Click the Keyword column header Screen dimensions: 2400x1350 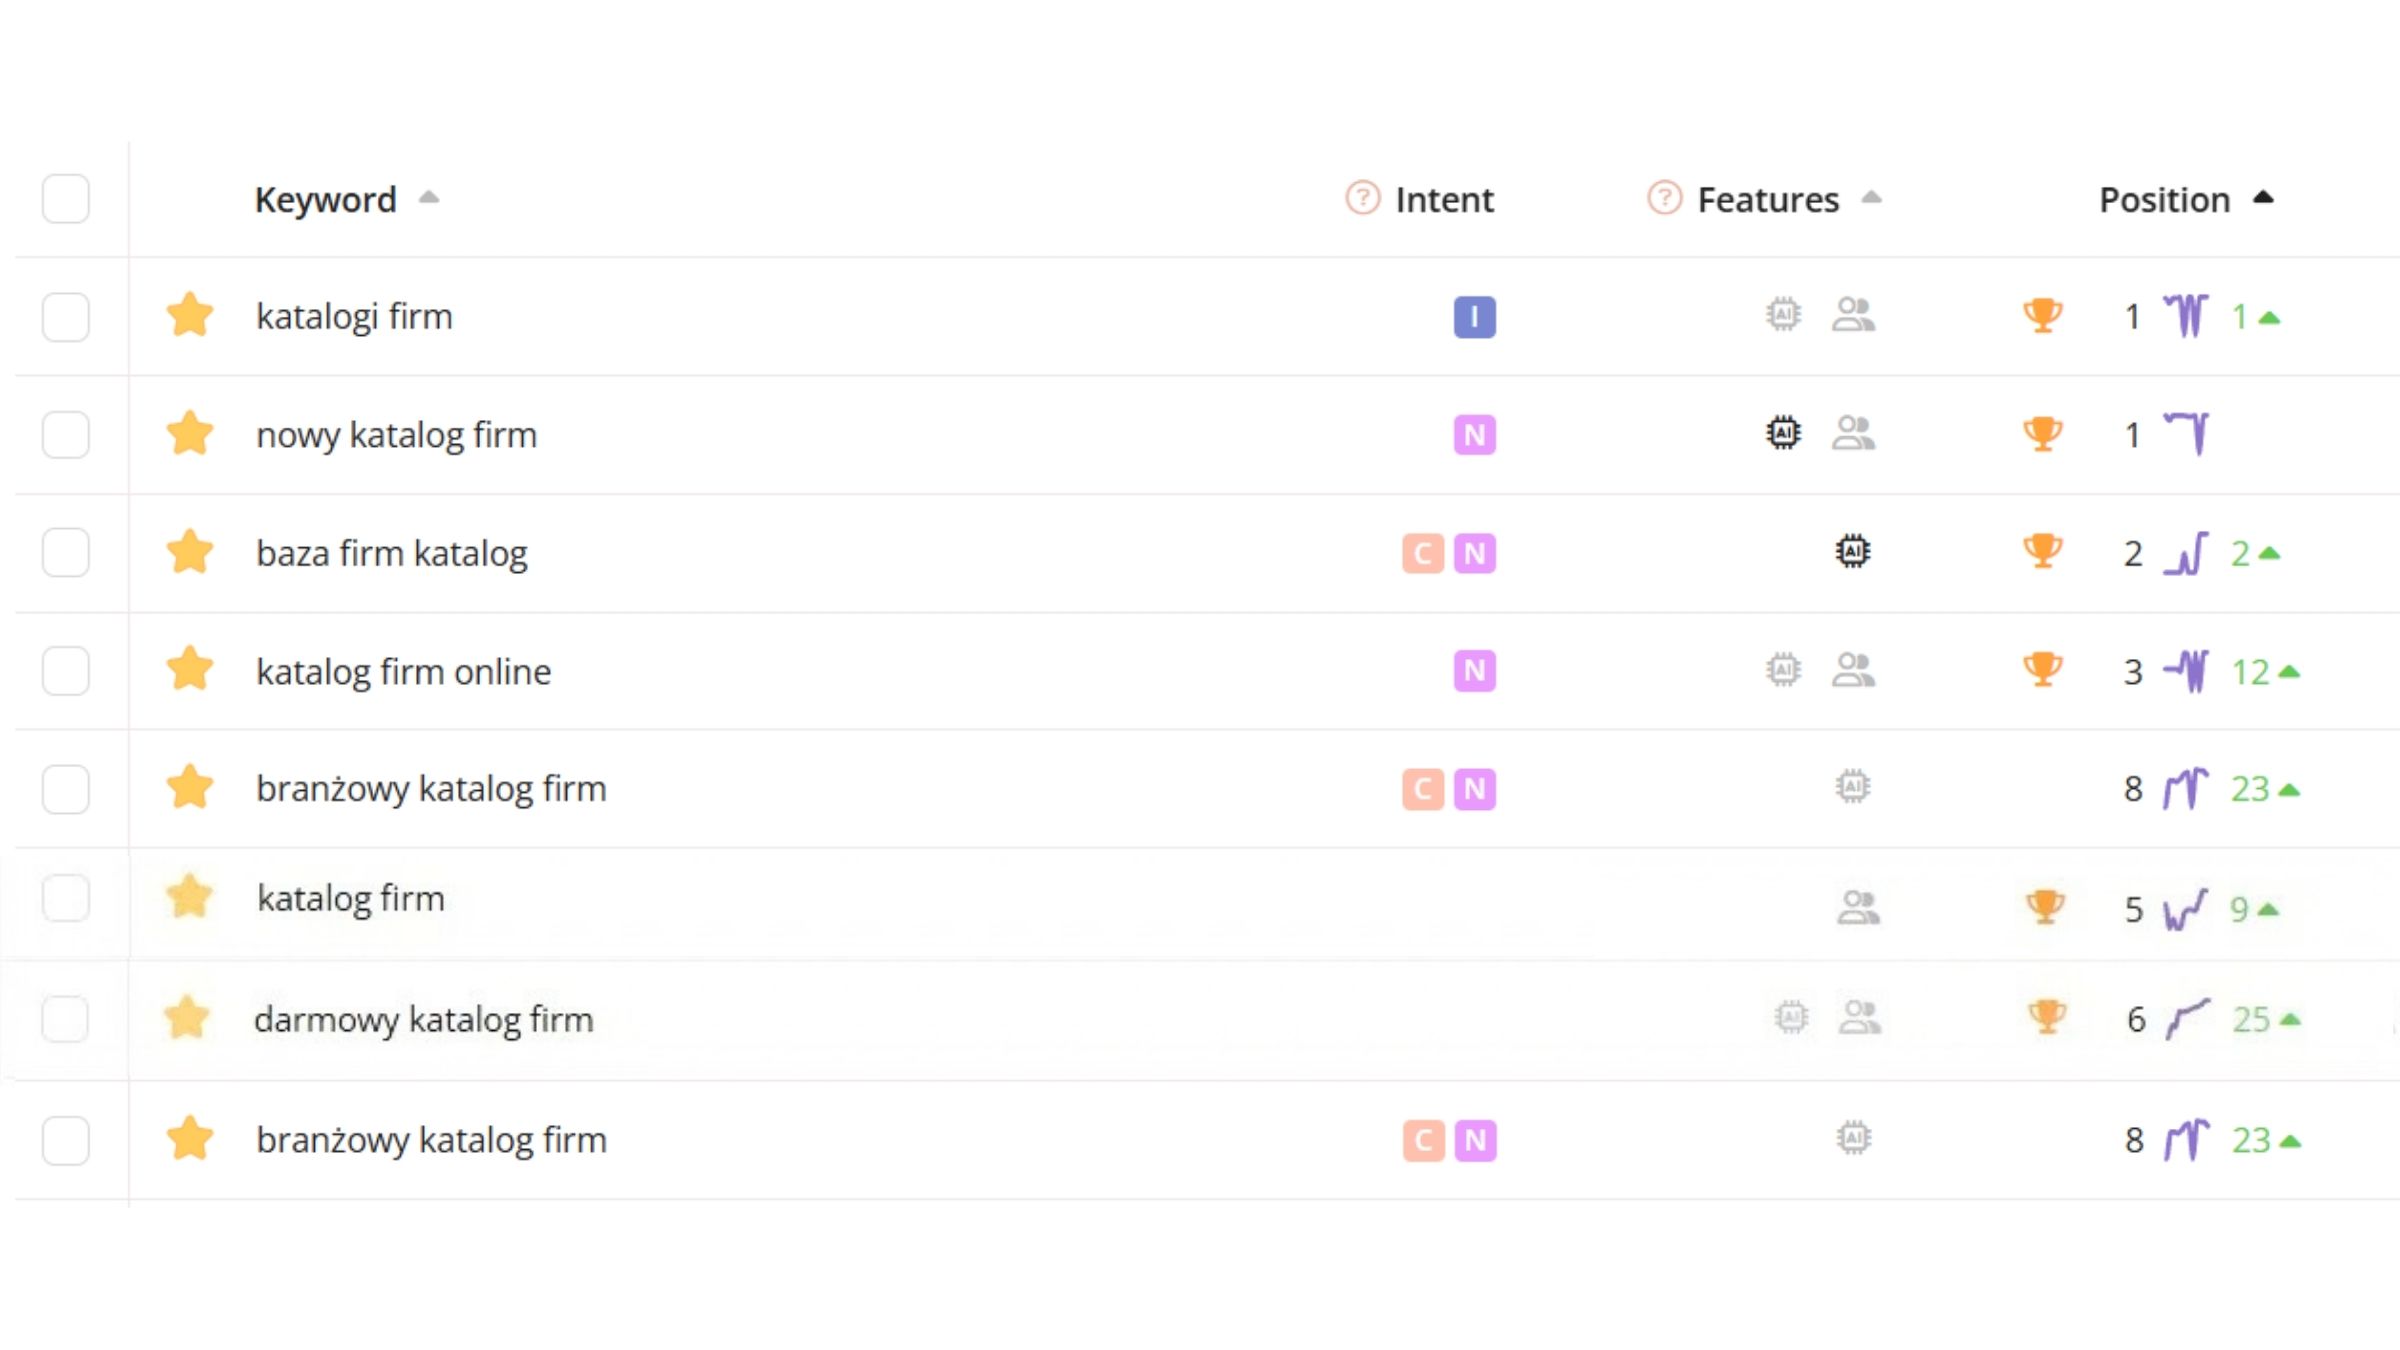(325, 199)
